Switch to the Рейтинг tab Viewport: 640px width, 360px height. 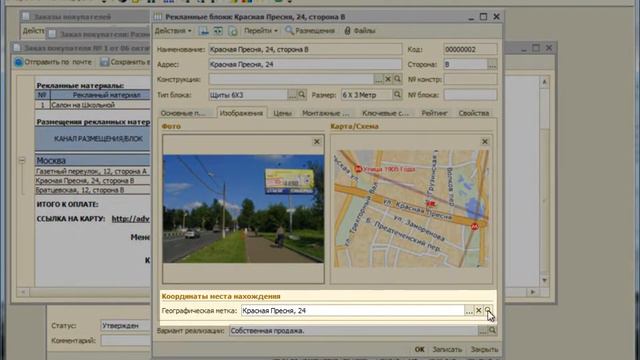coord(434,113)
